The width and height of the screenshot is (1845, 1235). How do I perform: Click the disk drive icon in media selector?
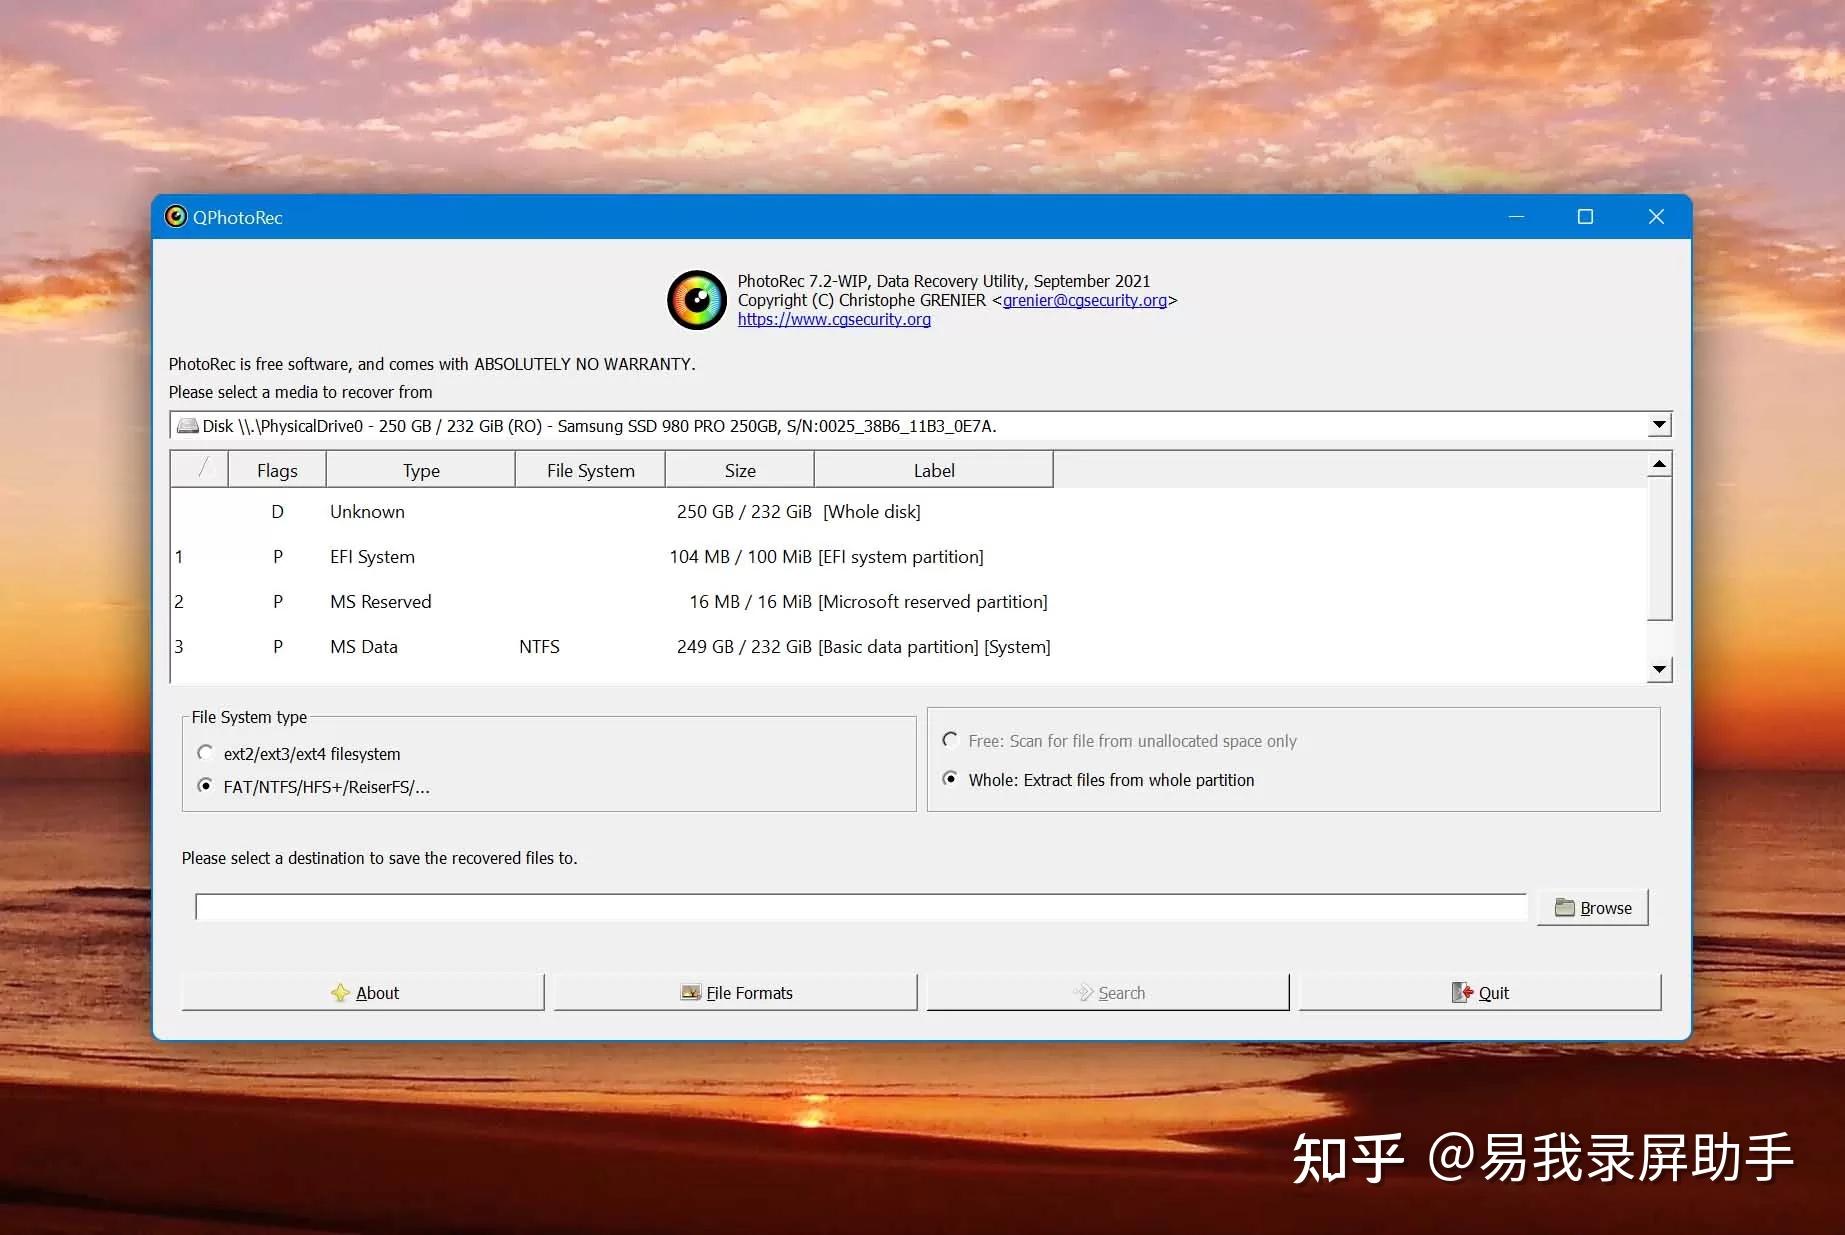(188, 426)
